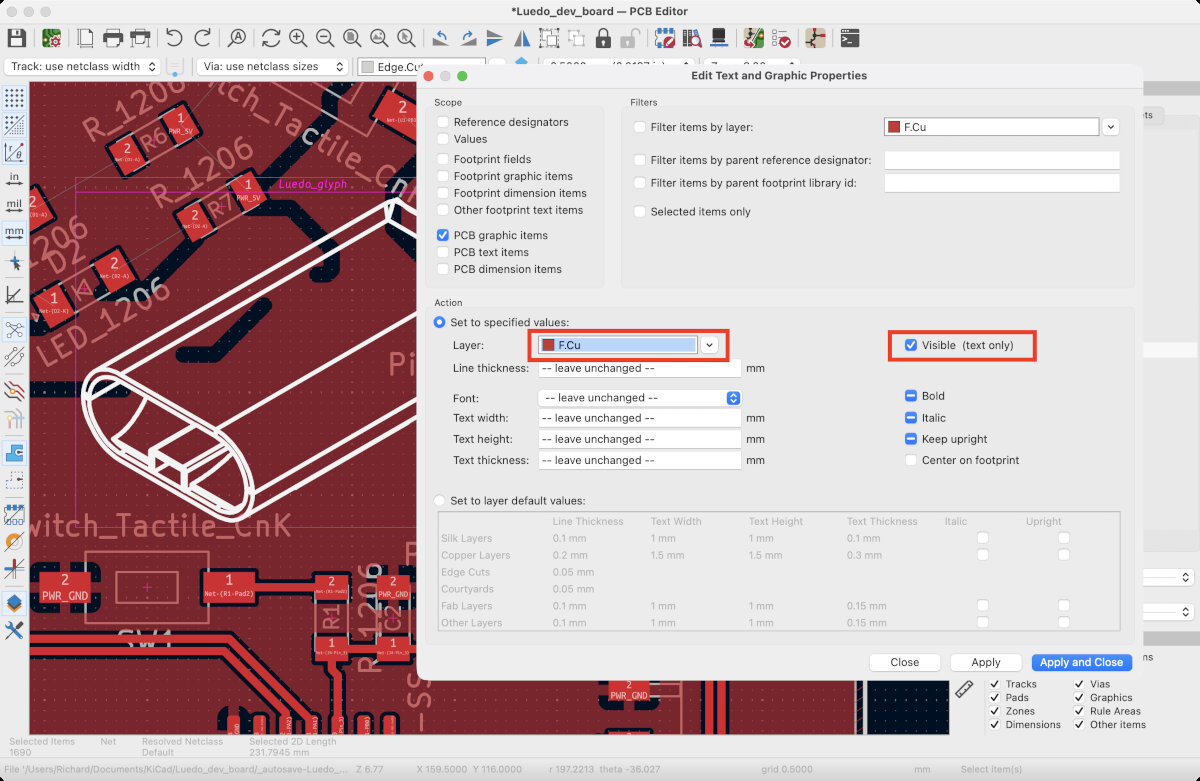Click the Undo arrow in the toolbar
The width and height of the screenshot is (1200, 781).
pos(175,39)
